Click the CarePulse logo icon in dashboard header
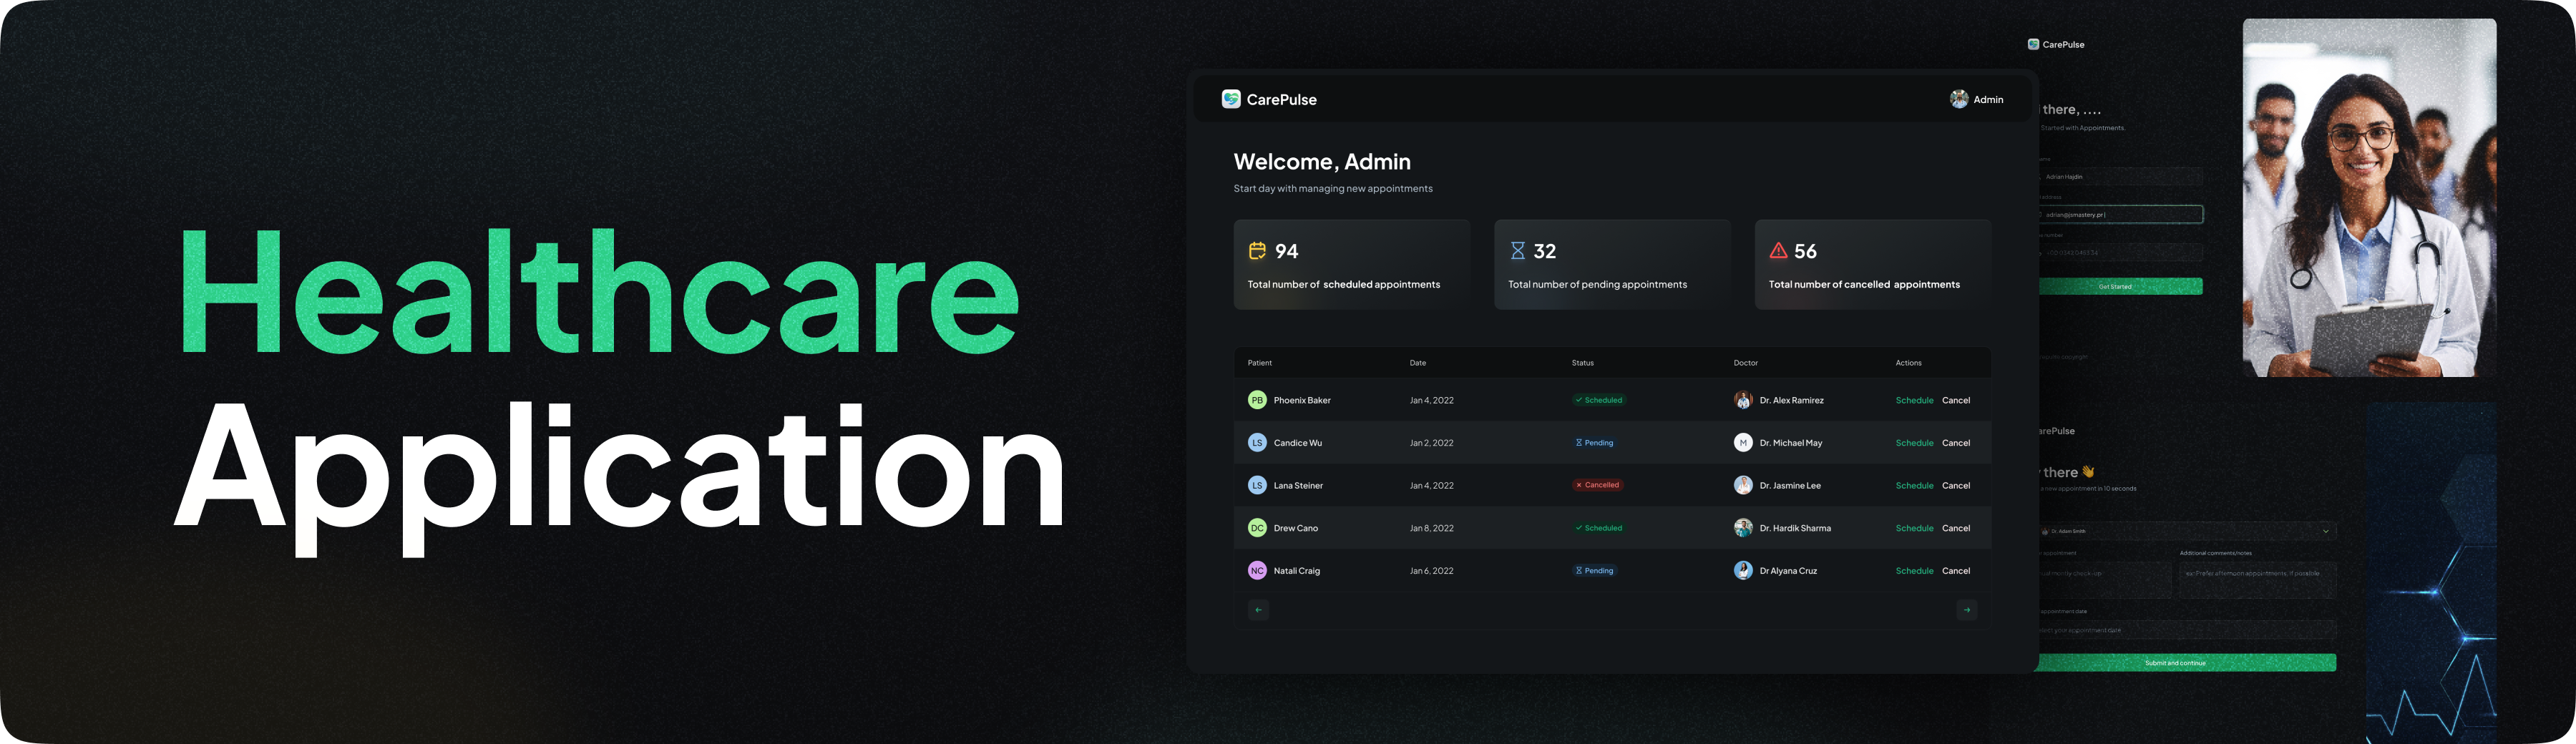Screen dimensions: 2576x744 [1231, 99]
